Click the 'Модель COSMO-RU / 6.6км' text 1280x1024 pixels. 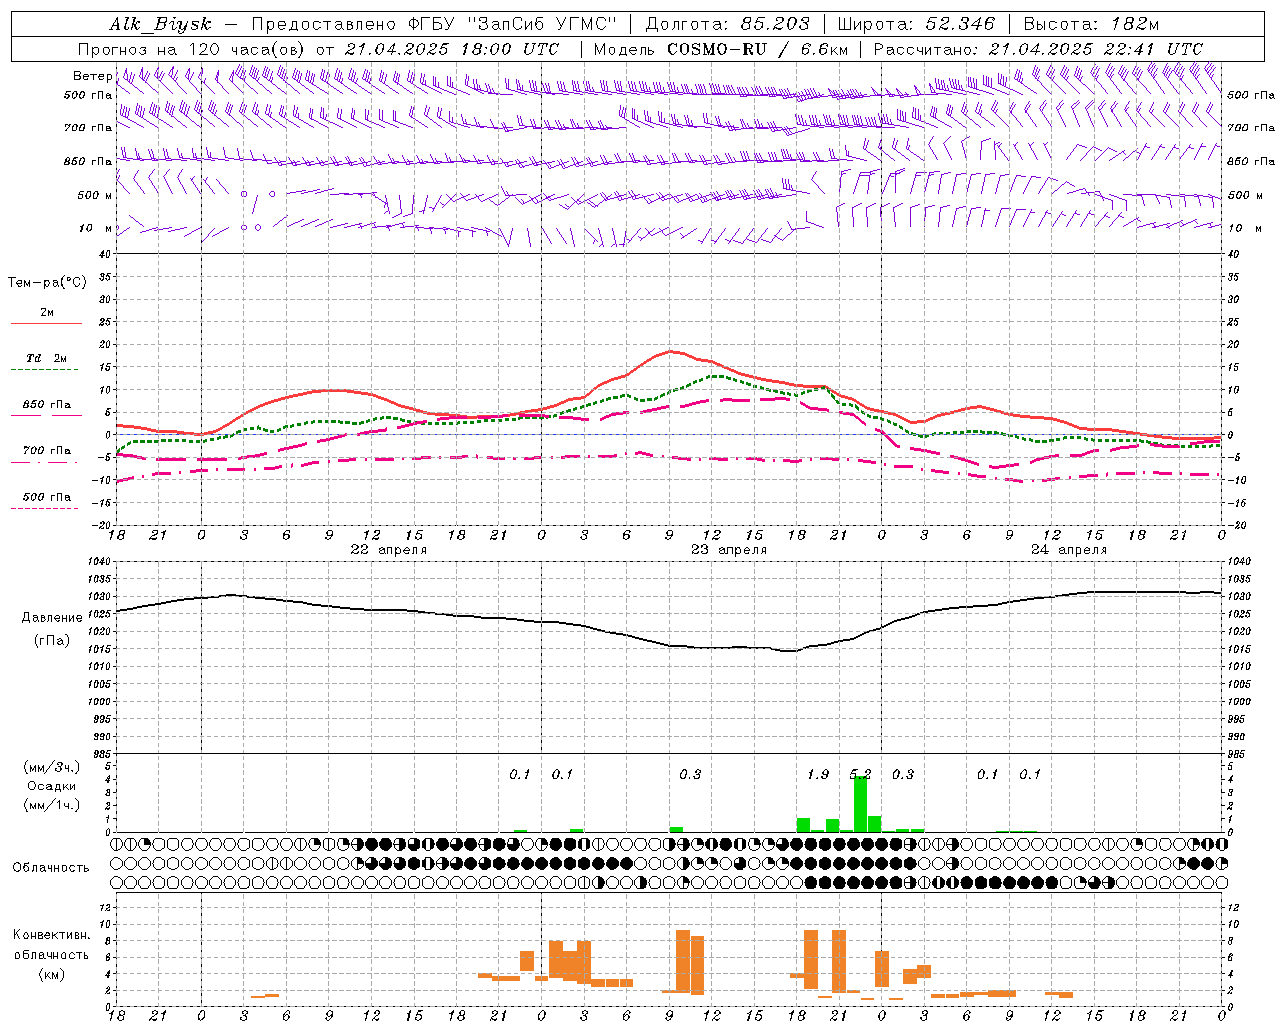click(720, 49)
